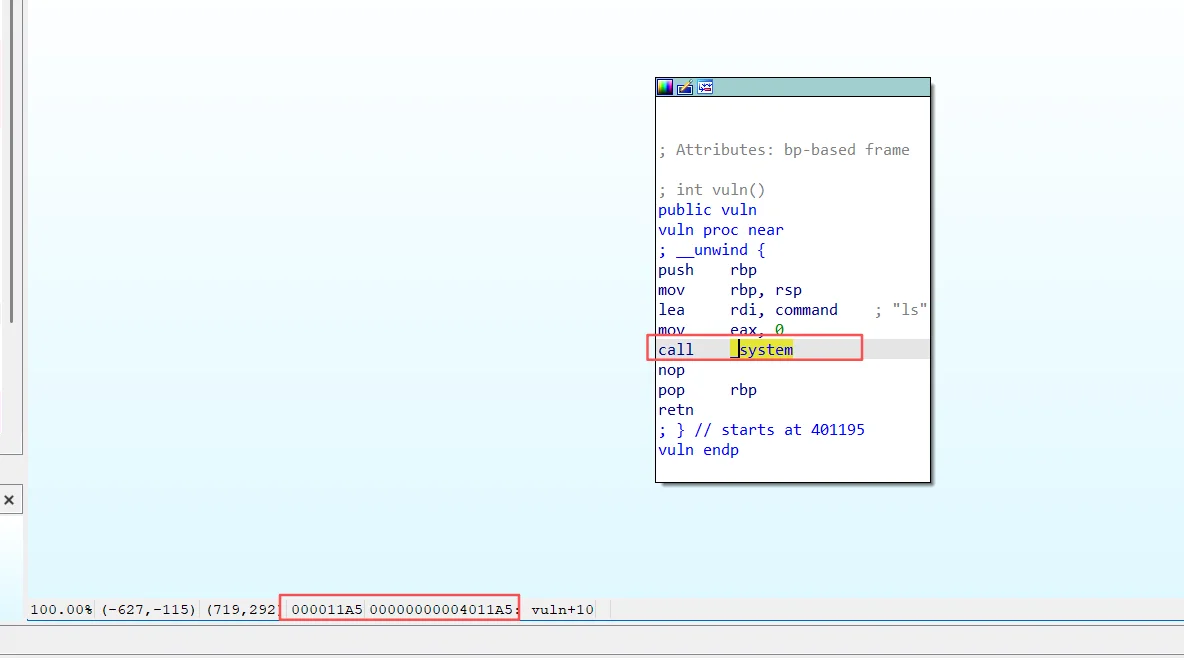The height and width of the screenshot is (660, 1184).
Task: Click the group nodes icon in node header
Action: click(x=705, y=88)
